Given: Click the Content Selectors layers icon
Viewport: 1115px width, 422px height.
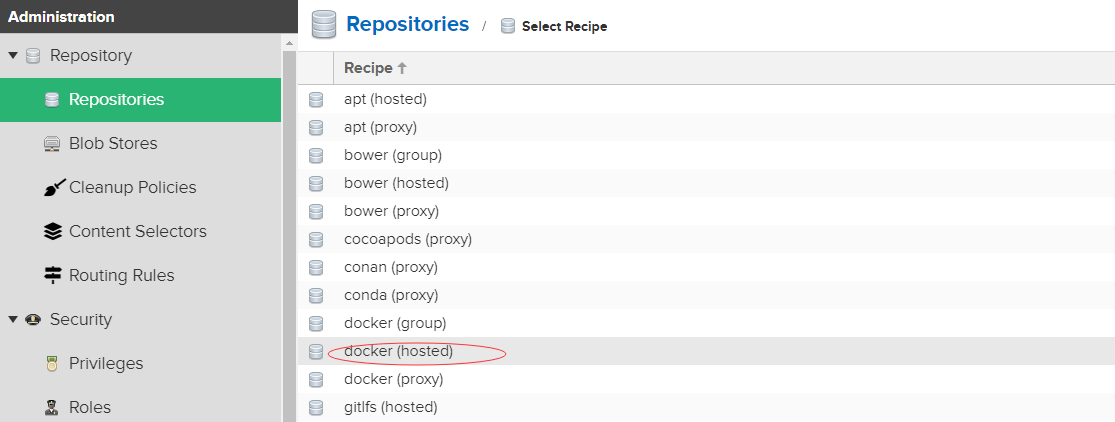Looking at the screenshot, I should (x=53, y=232).
